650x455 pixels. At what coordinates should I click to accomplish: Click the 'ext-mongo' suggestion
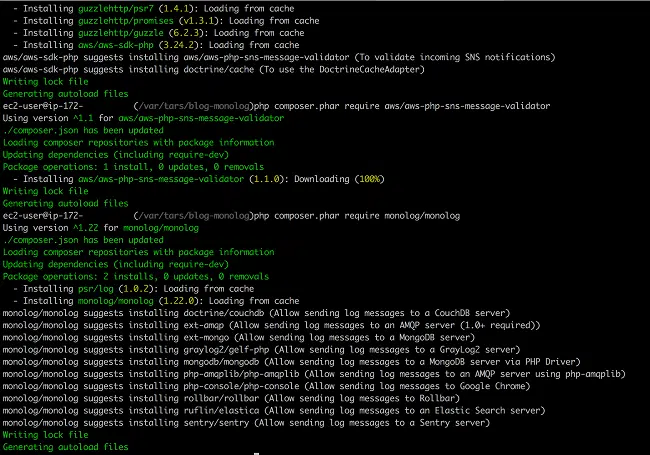206,337
